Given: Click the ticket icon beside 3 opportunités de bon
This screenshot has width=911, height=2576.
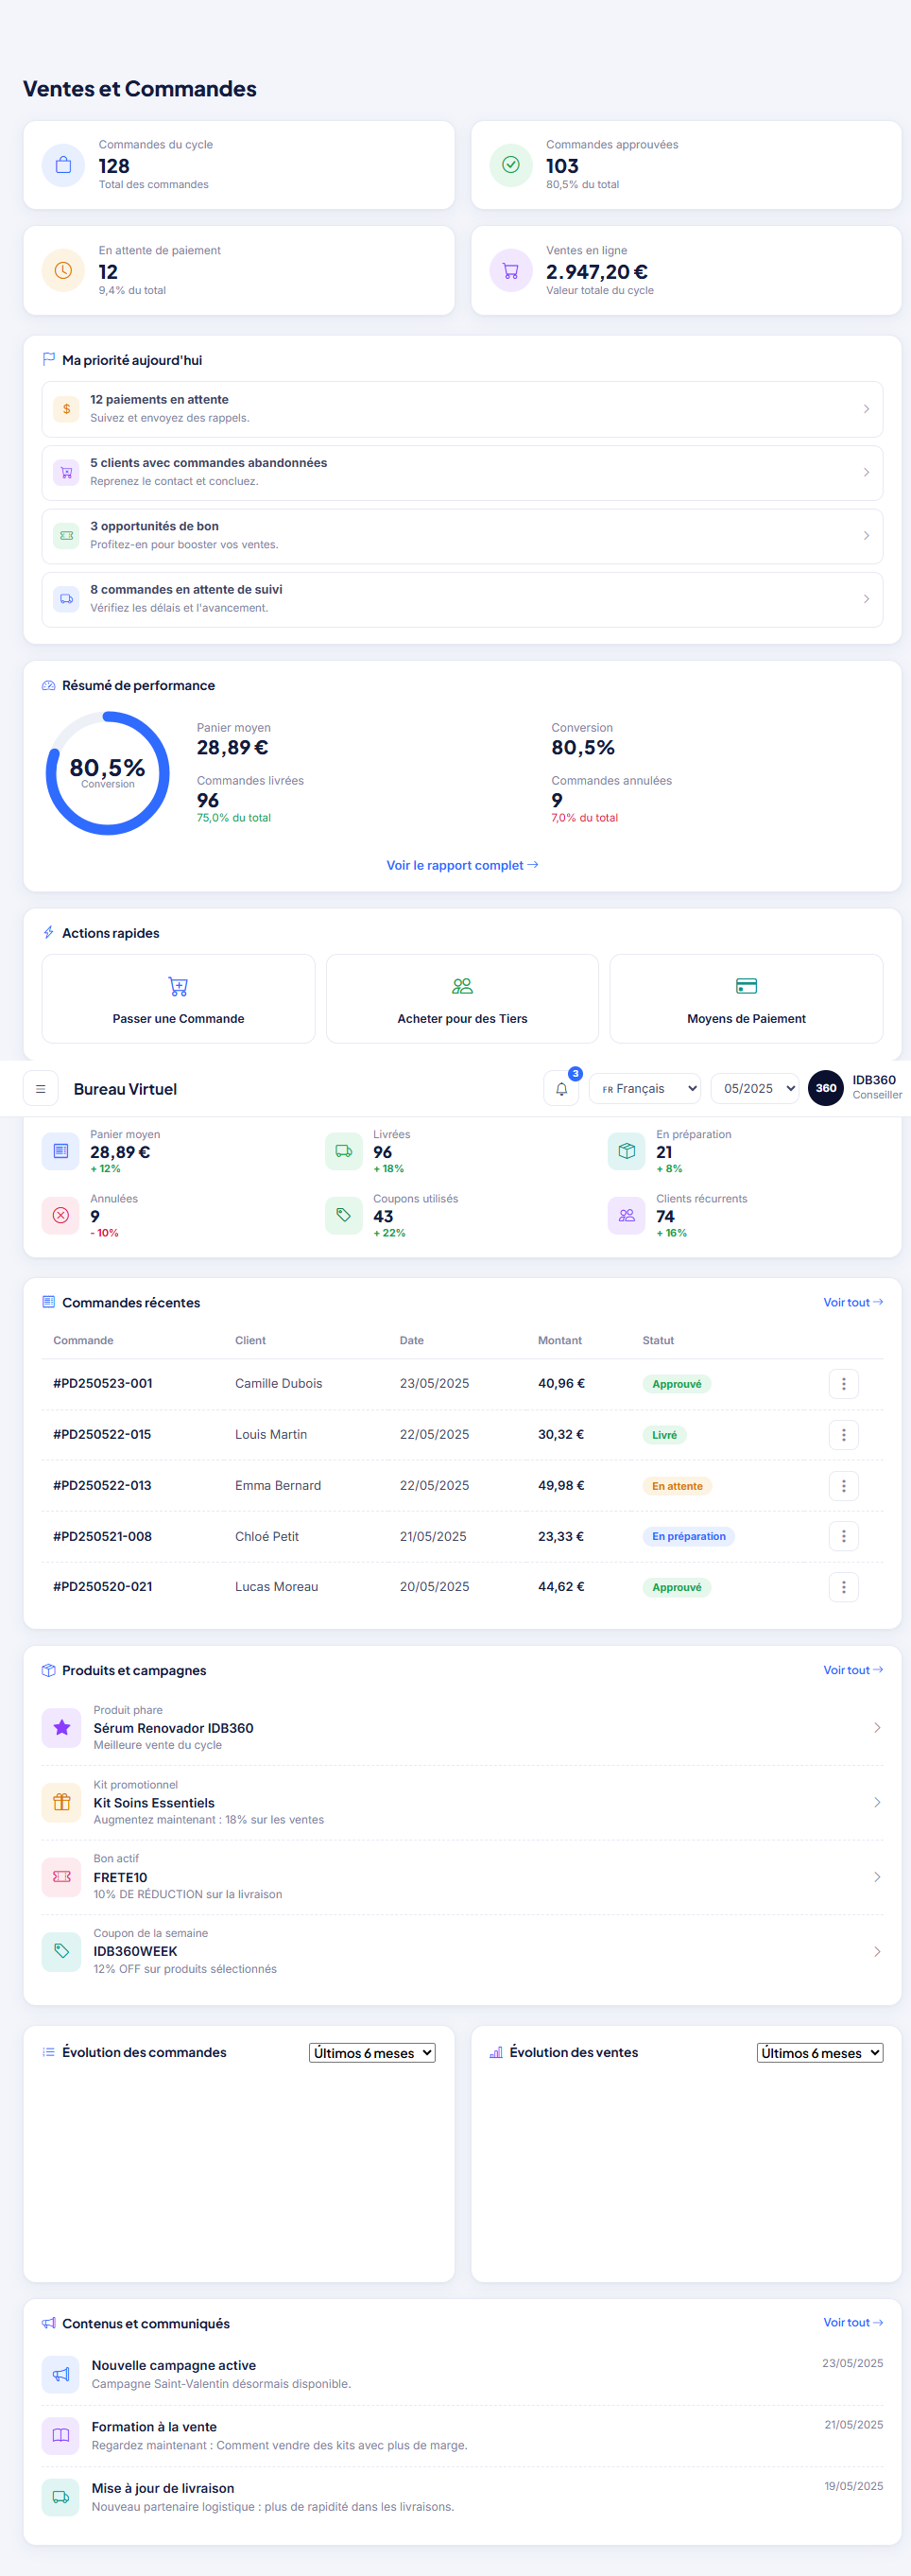Looking at the screenshot, I should coord(66,536).
